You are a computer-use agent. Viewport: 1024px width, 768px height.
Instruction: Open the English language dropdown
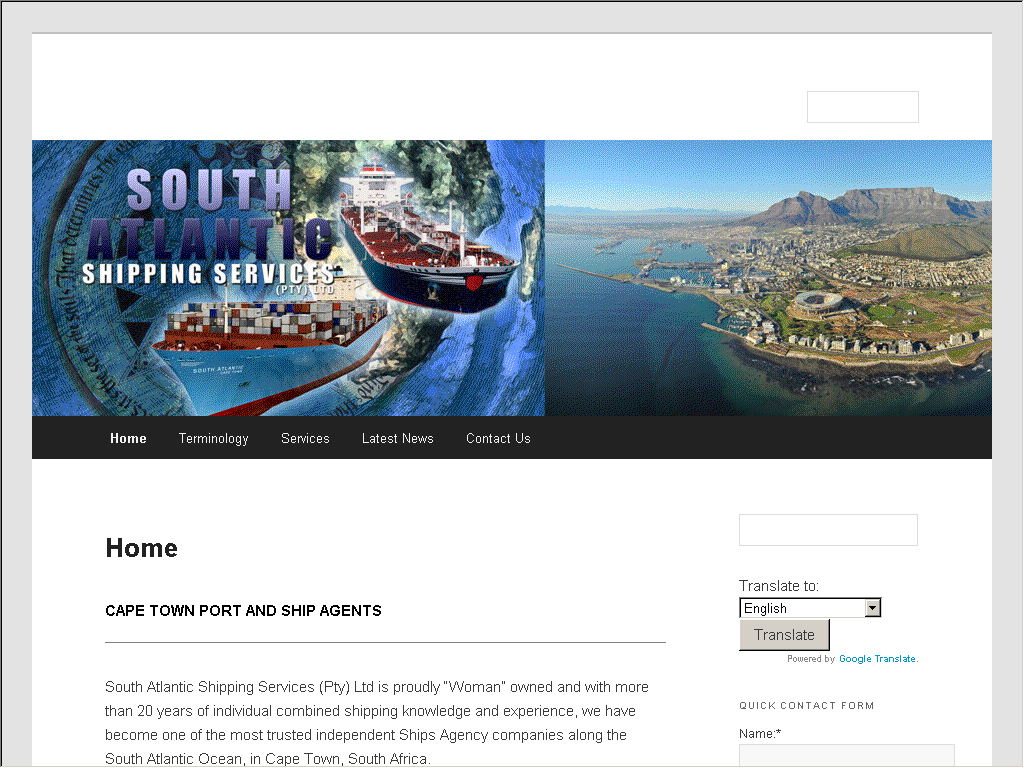click(810, 608)
